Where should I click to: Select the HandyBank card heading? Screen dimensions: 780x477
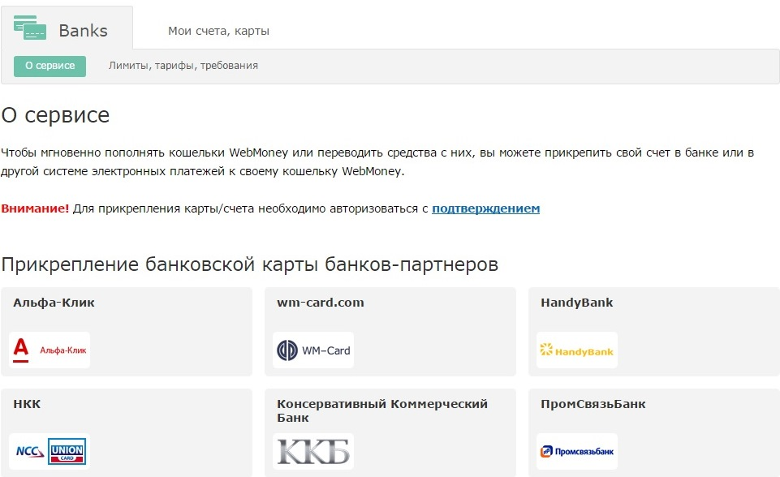[577, 303]
